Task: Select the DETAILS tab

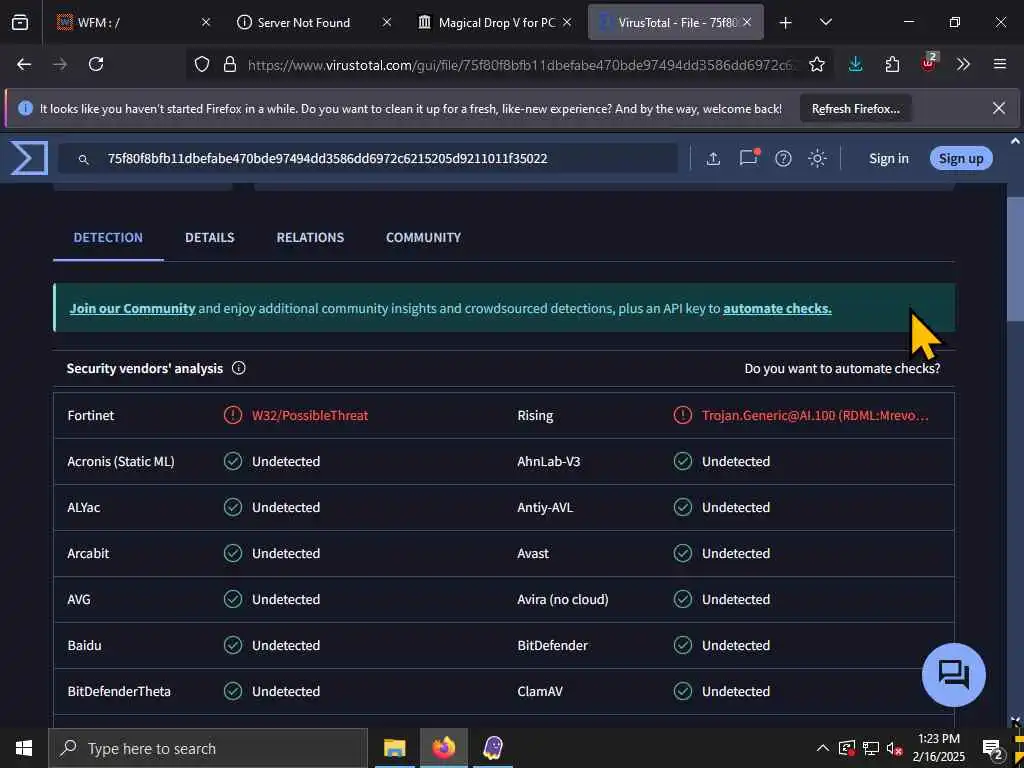Action: [210, 237]
